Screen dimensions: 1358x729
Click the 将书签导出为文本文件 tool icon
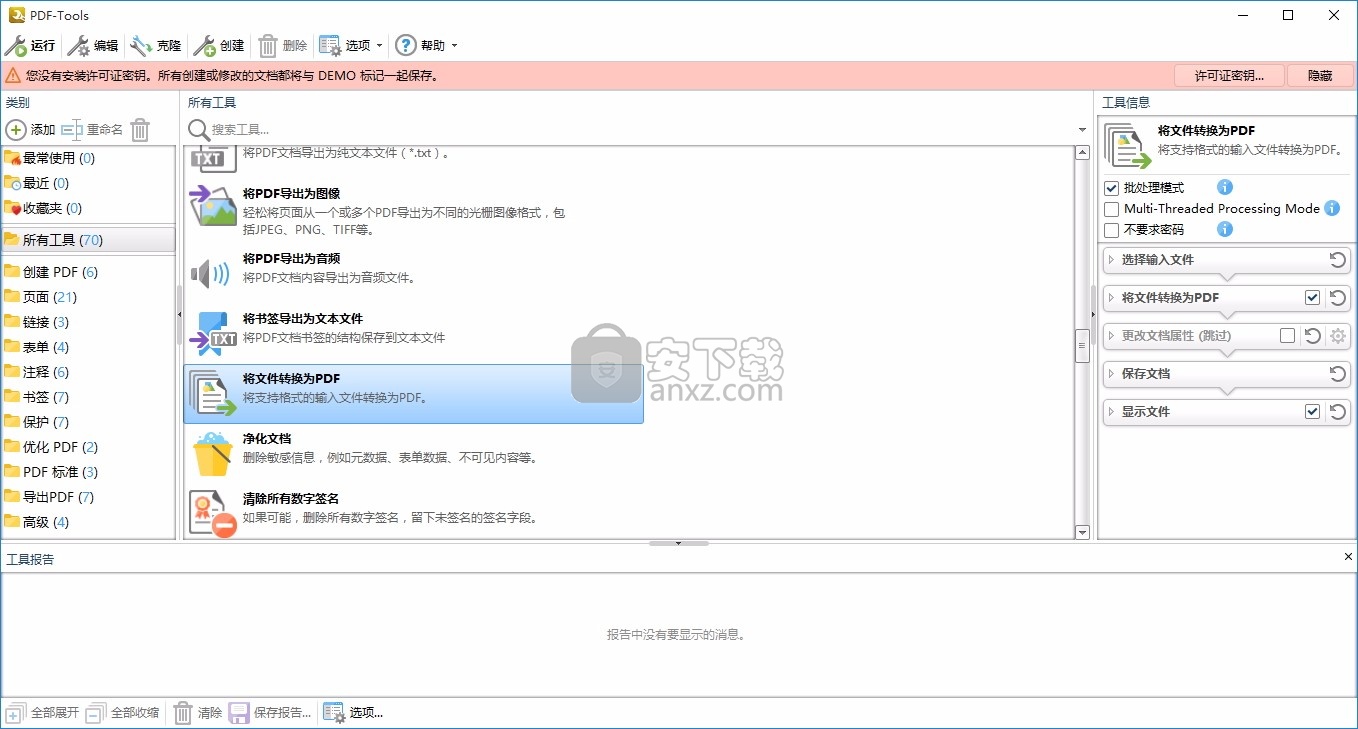[212, 333]
